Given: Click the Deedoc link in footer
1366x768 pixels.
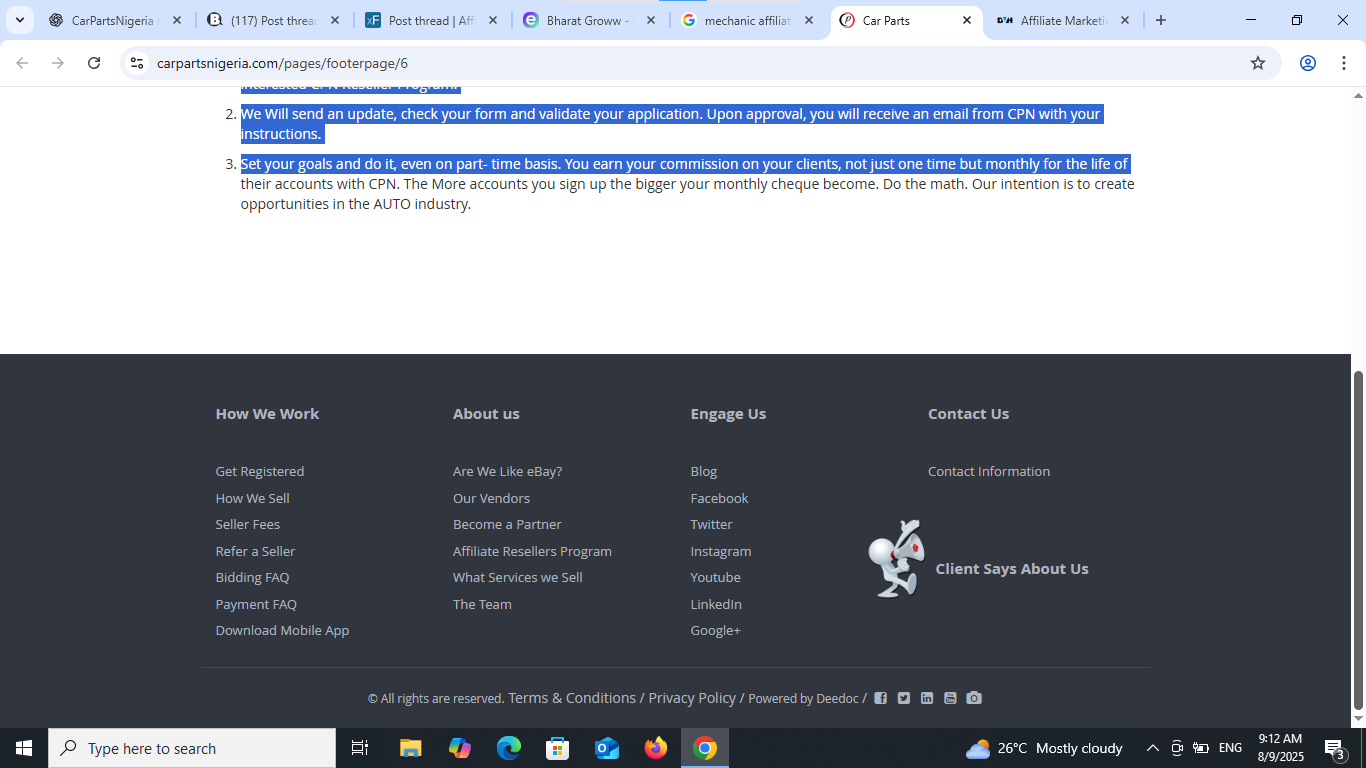Looking at the screenshot, I should tap(837, 698).
